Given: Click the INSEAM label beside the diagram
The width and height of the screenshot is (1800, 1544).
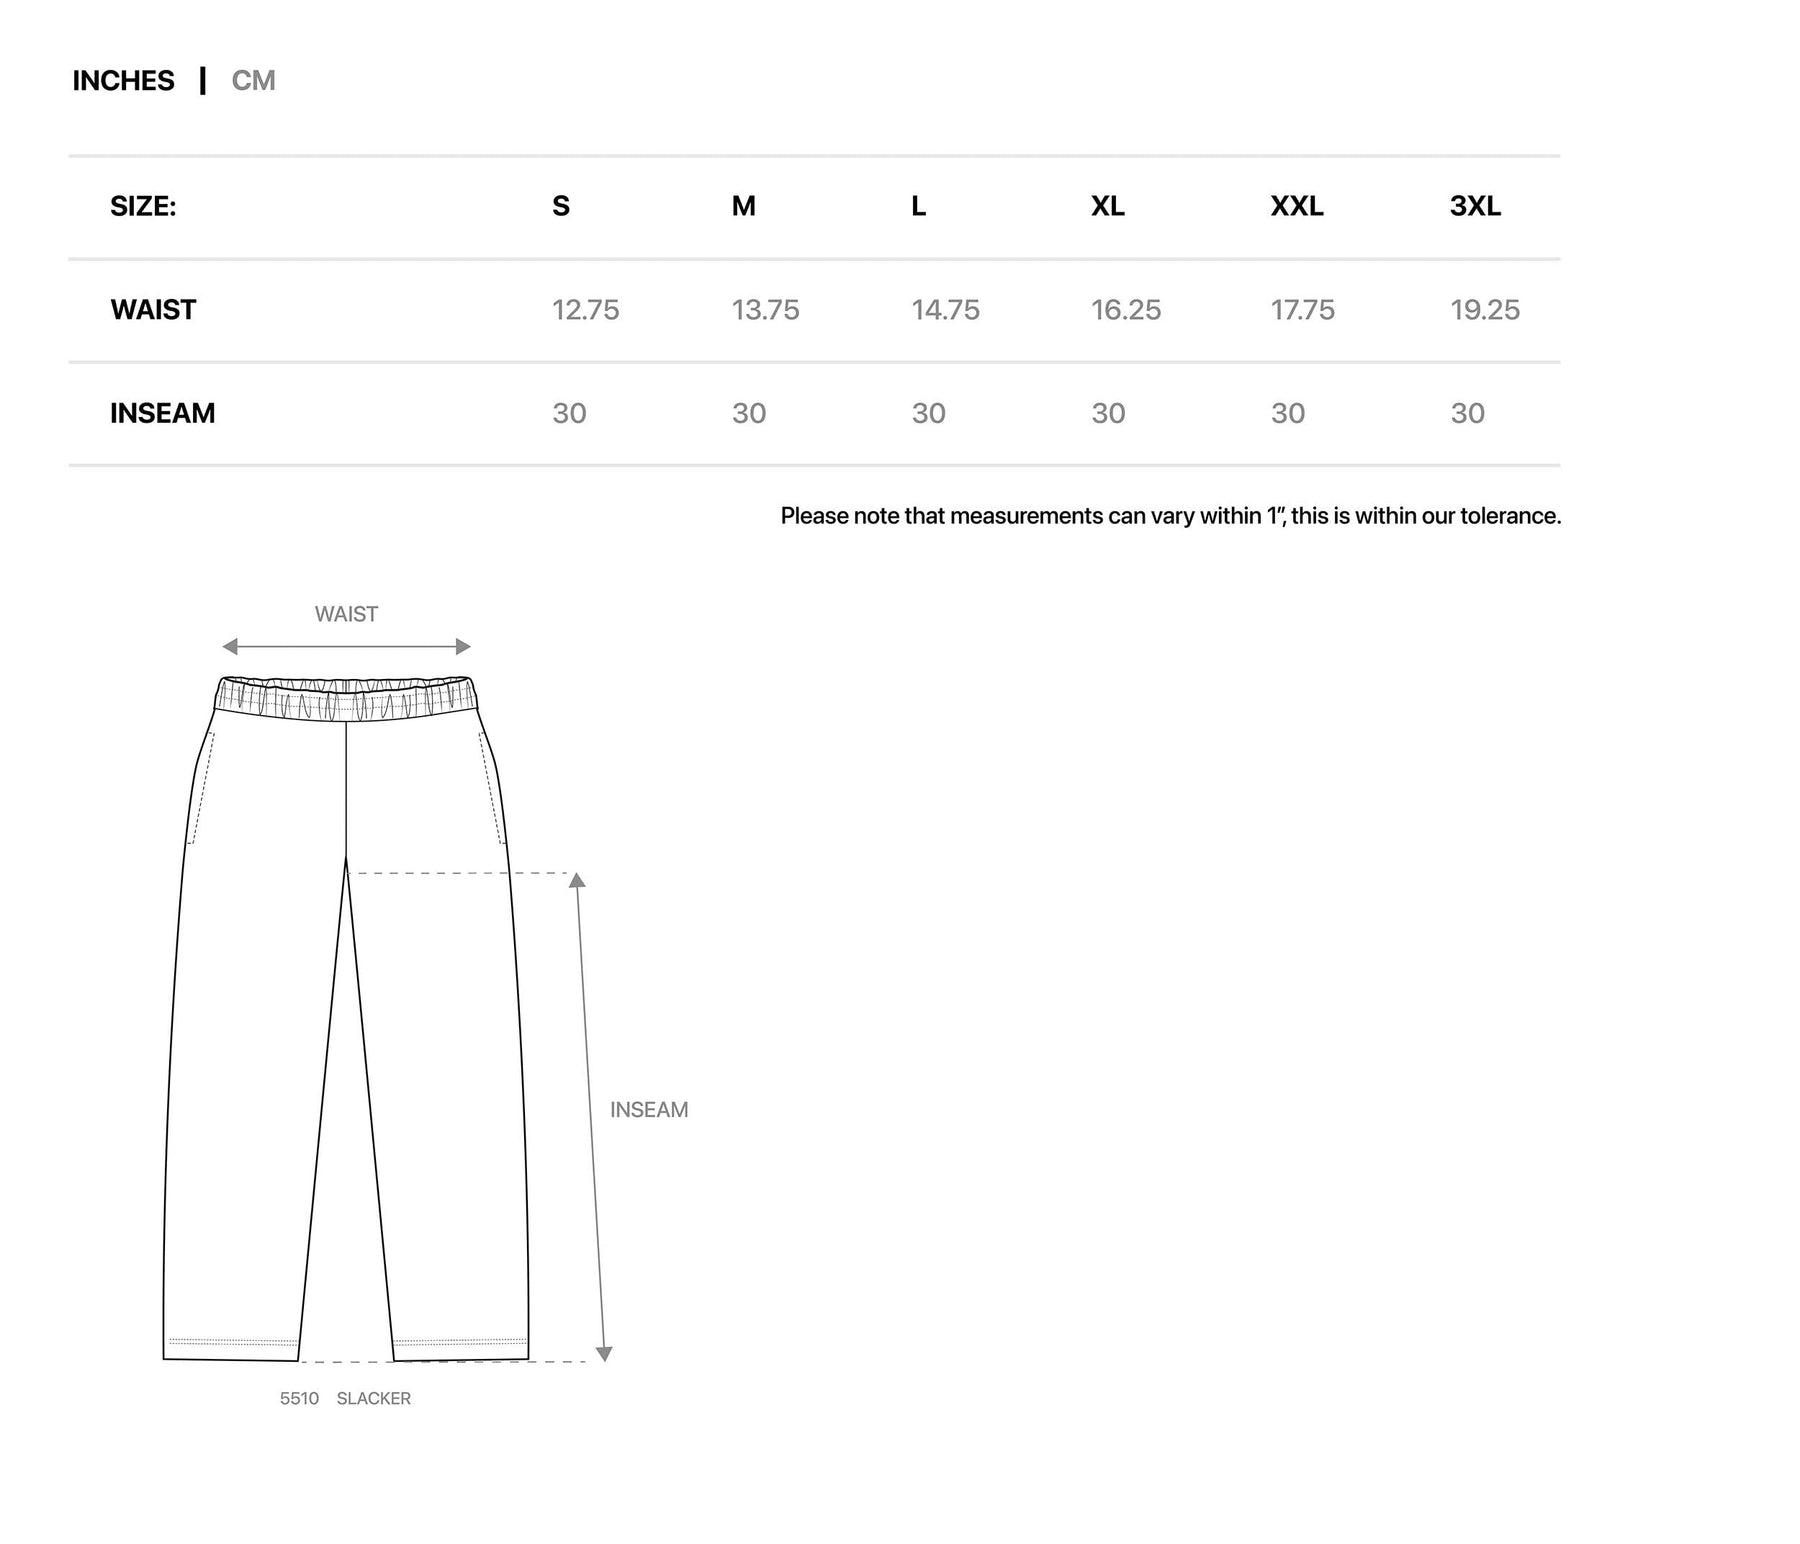Looking at the screenshot, I should pyautogui.click(x=649, y=1110).
